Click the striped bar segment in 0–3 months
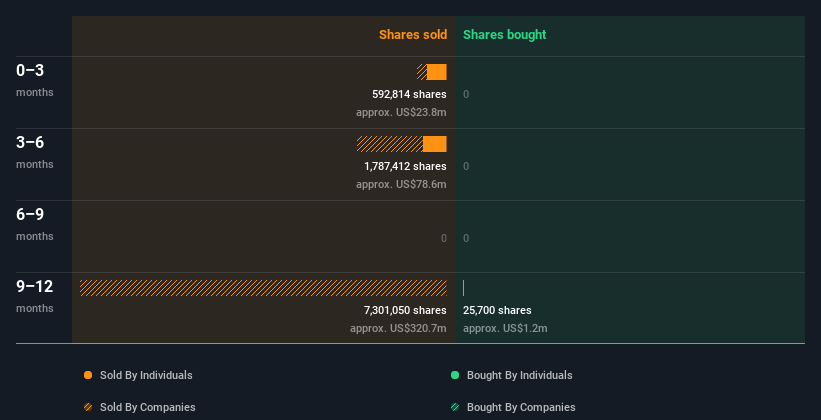 (x=422, y=72)
